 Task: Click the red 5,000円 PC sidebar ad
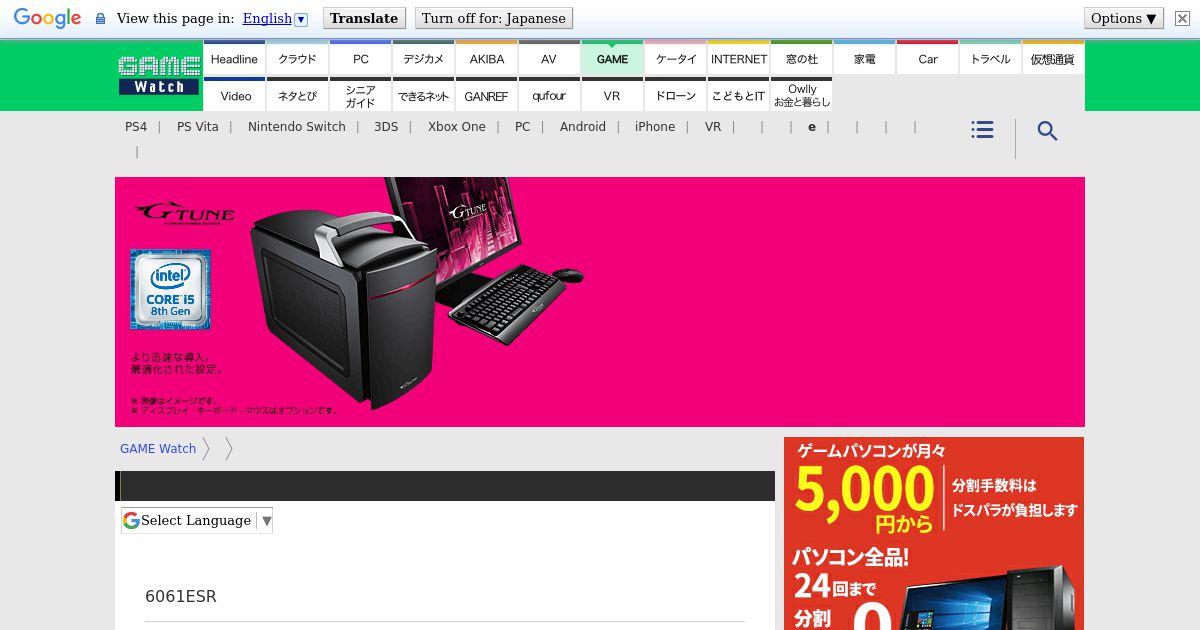click(x=934, y=533)
